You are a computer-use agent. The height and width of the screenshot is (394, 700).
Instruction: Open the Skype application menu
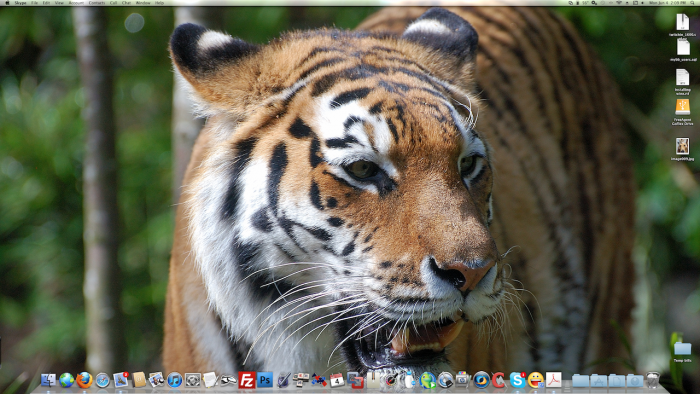click(x=21, y=3)
